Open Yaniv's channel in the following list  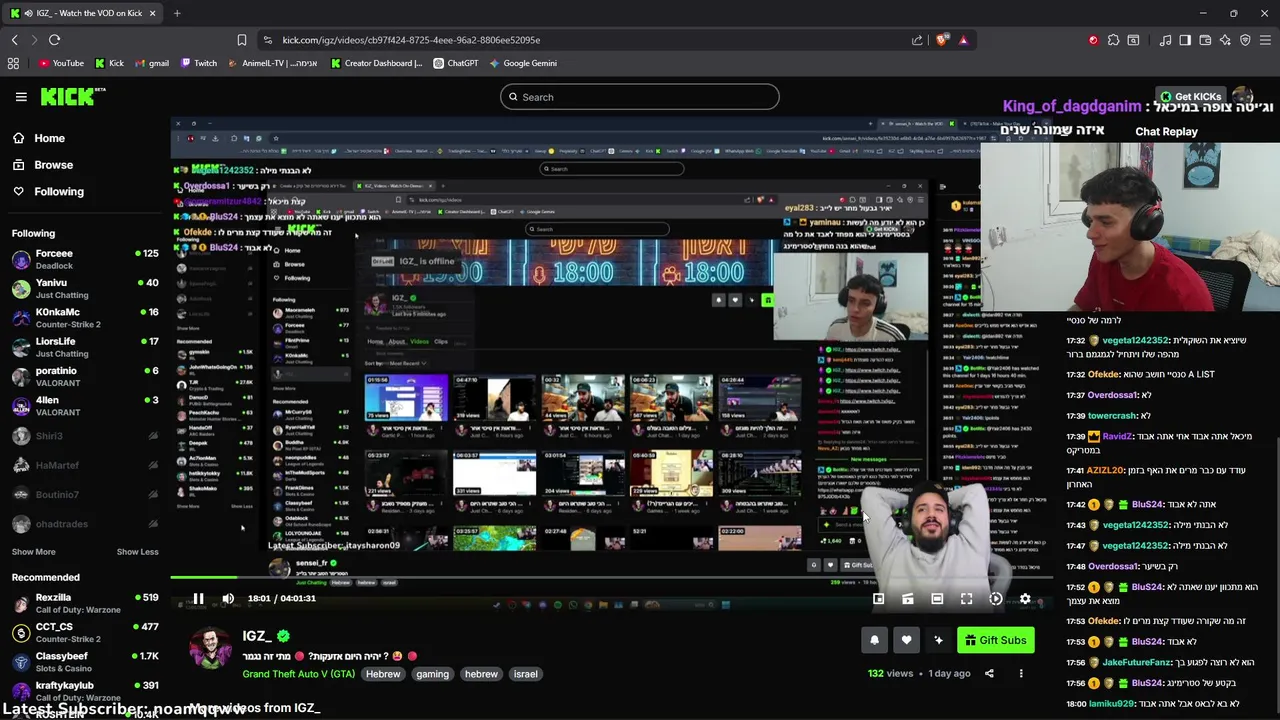(84, 288)
